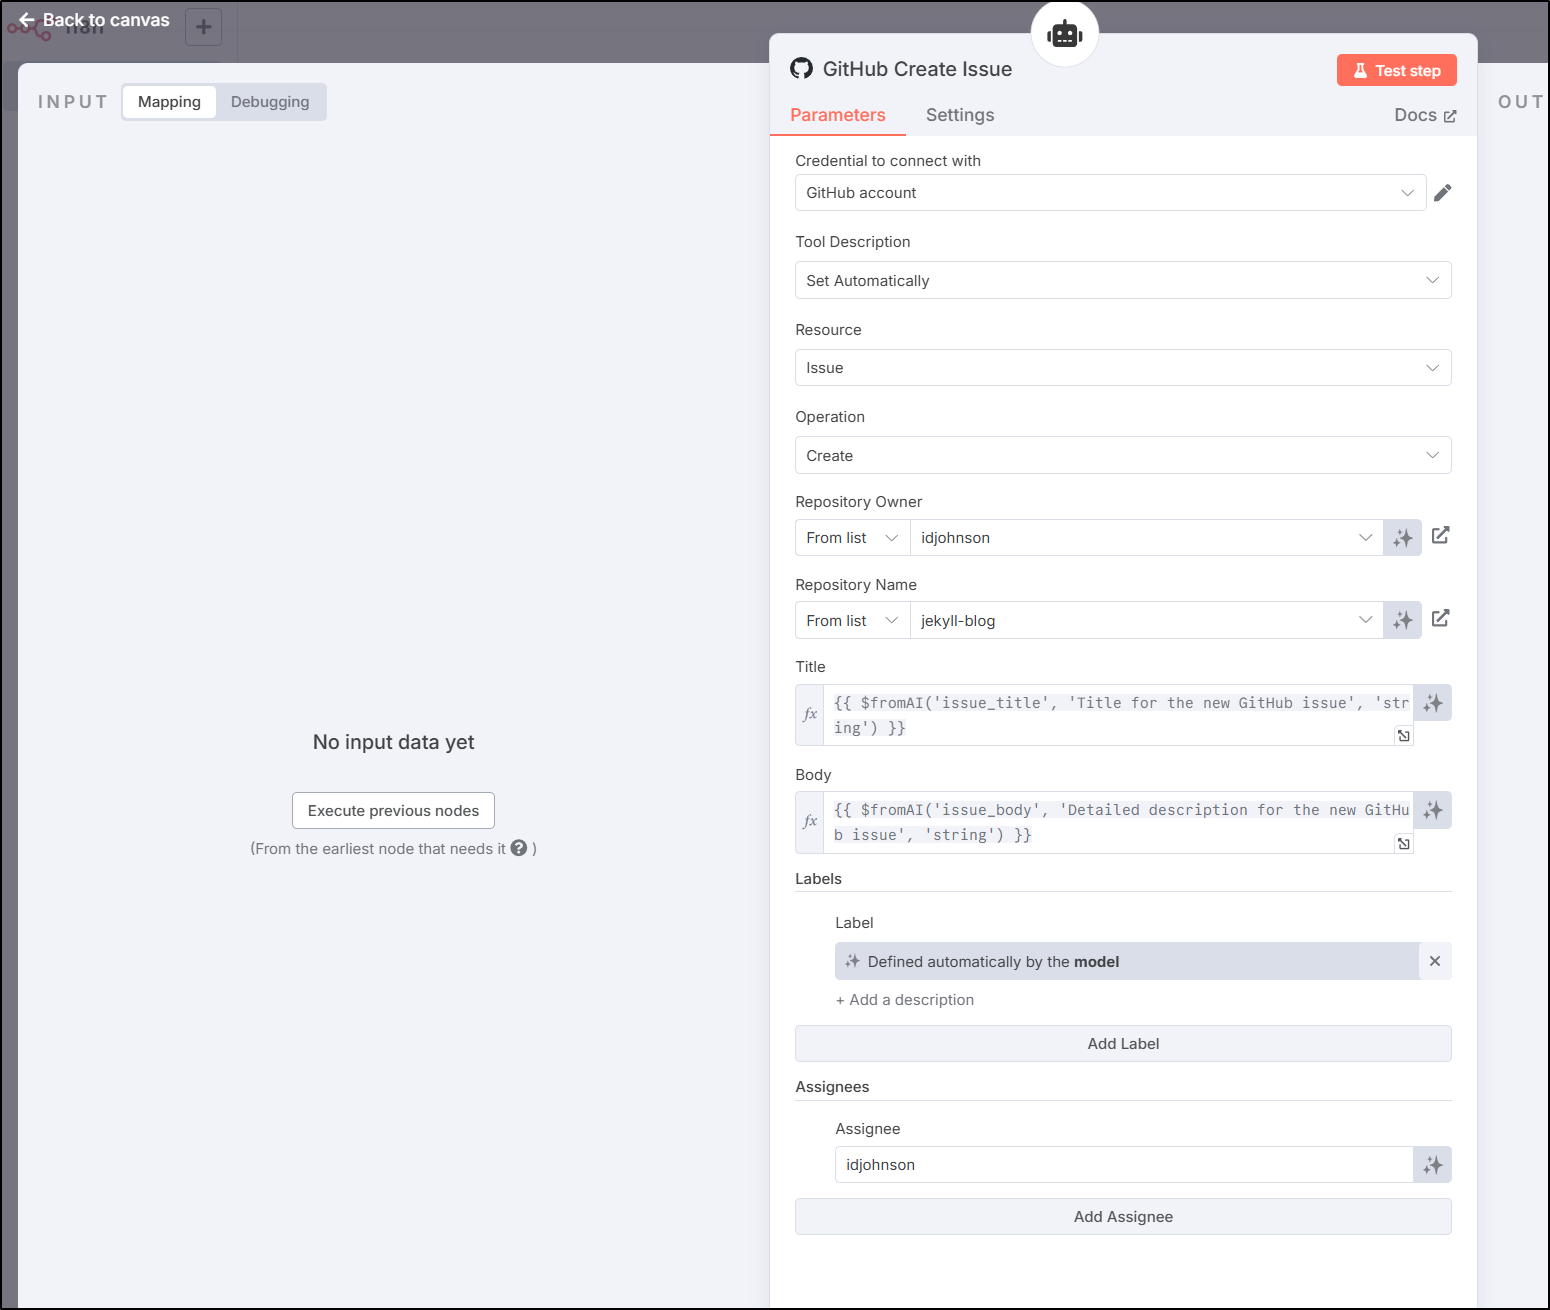Open the credential GitHub account dropdown

[x=1110, y=193]
